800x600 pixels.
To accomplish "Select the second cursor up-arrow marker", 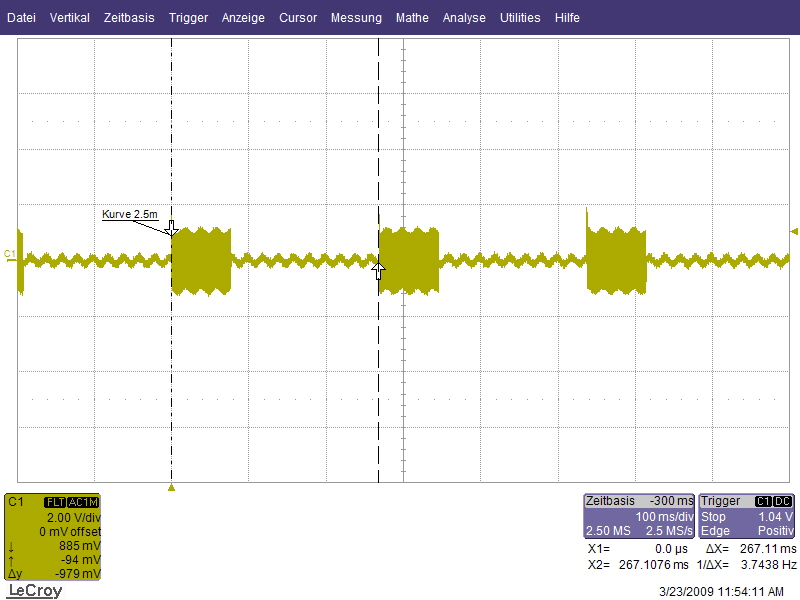I will coord(378,271).
